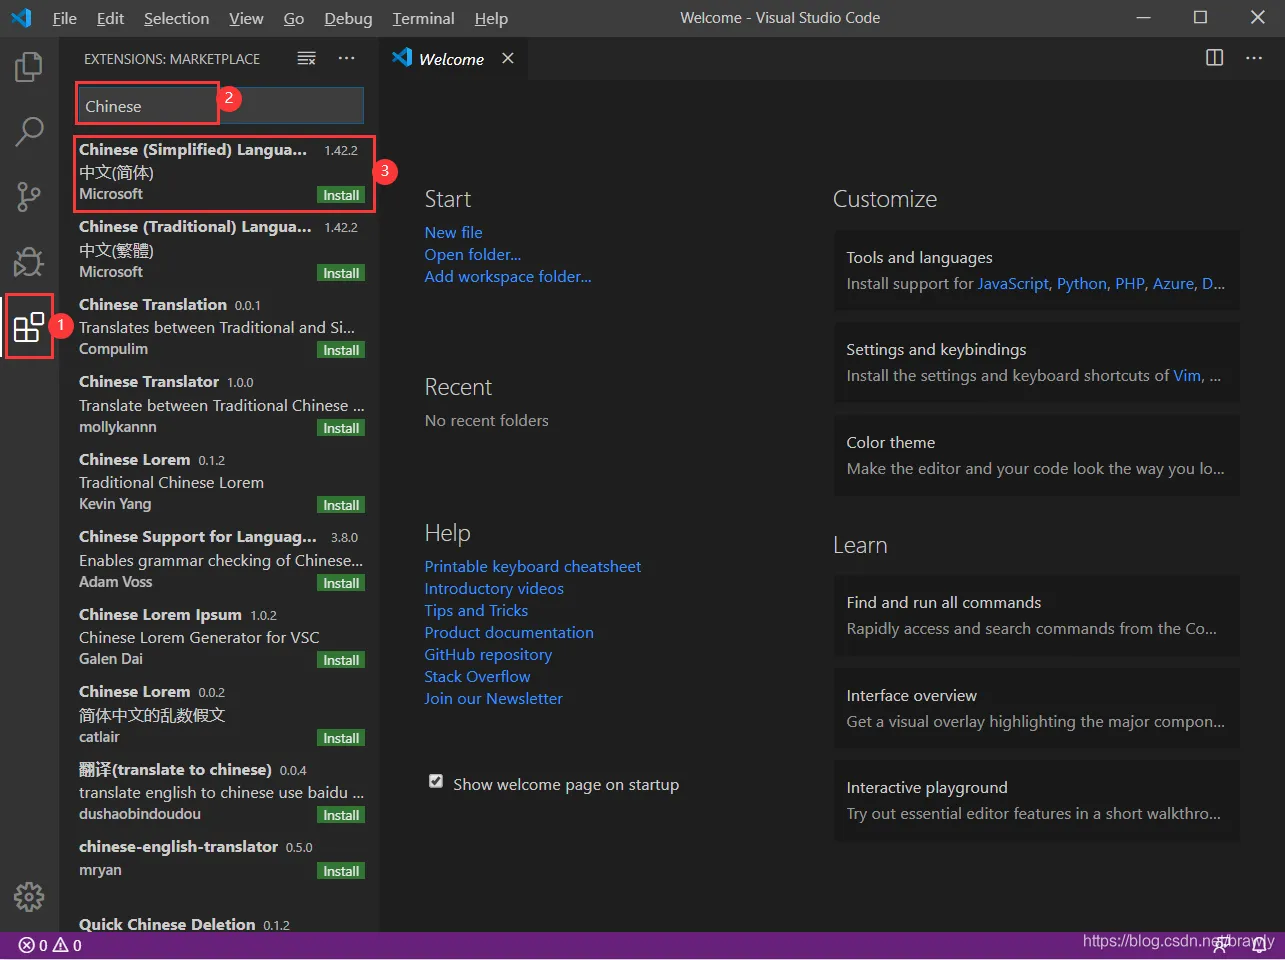Click the warnings count in status bar
The image size is (1285, 960).
(x=68, y=945)
